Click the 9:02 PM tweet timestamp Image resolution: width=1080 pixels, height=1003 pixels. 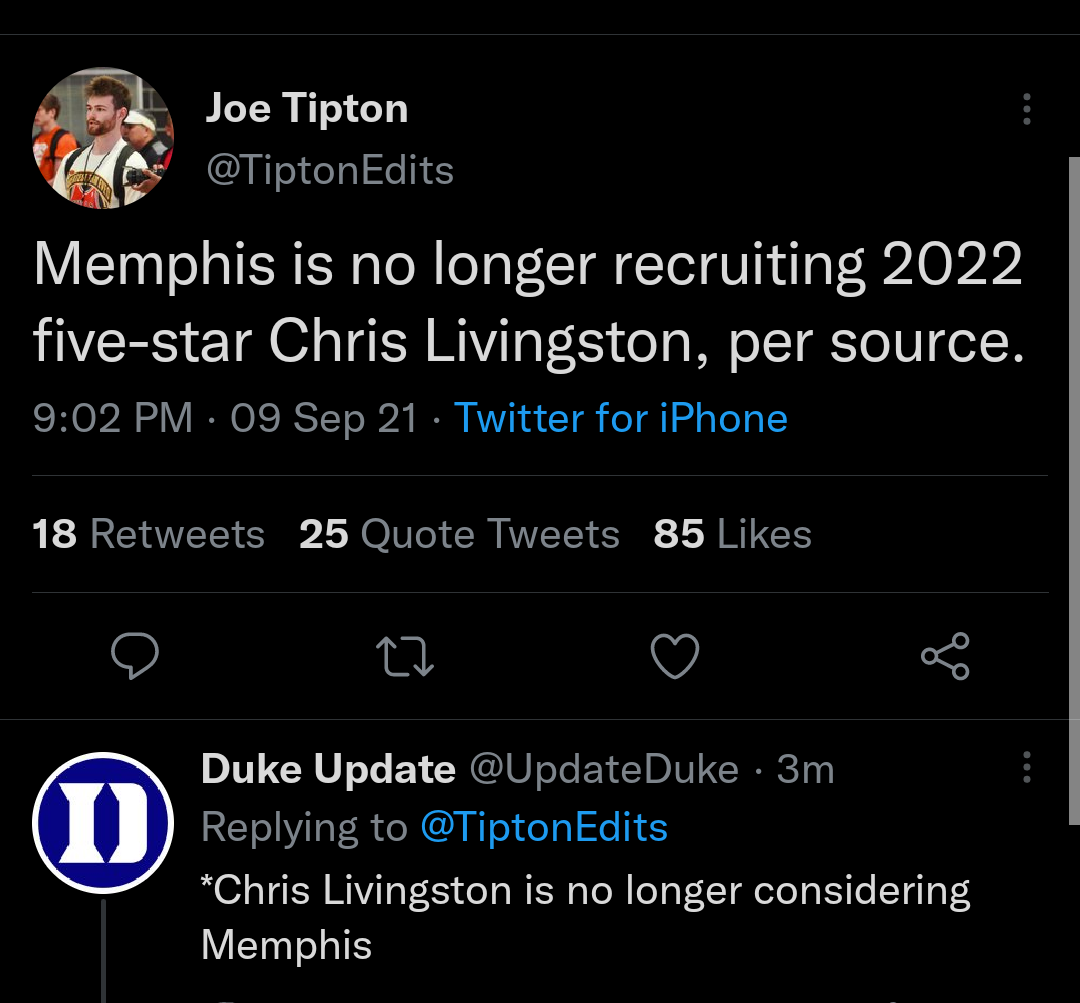pyautogui.click(x=112, y=418)
